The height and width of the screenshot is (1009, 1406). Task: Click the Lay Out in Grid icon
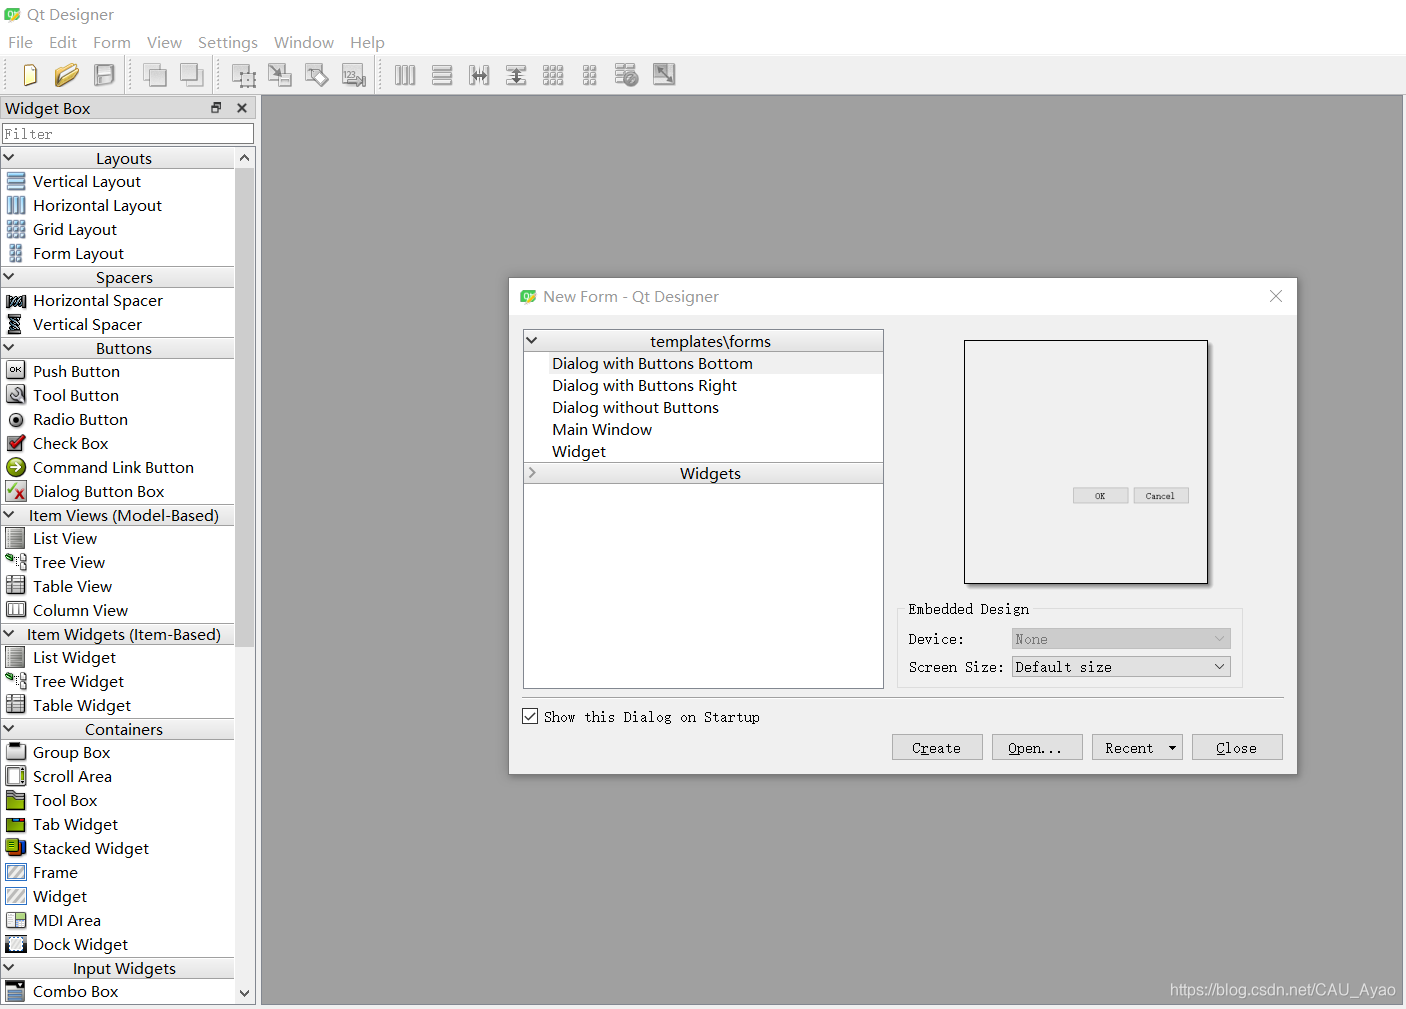(x=553, y=75)
